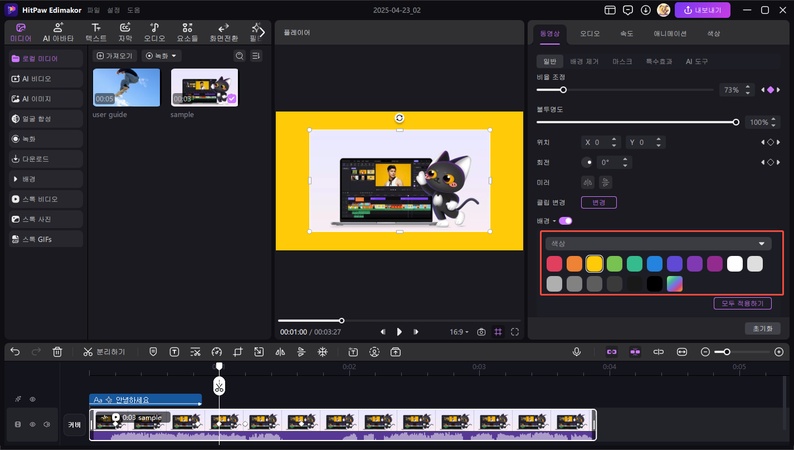Image resolution: width=794 pixels, height=450 pixels.
Task: Click the 커버 cover button
Action: (x=74, y=425)
